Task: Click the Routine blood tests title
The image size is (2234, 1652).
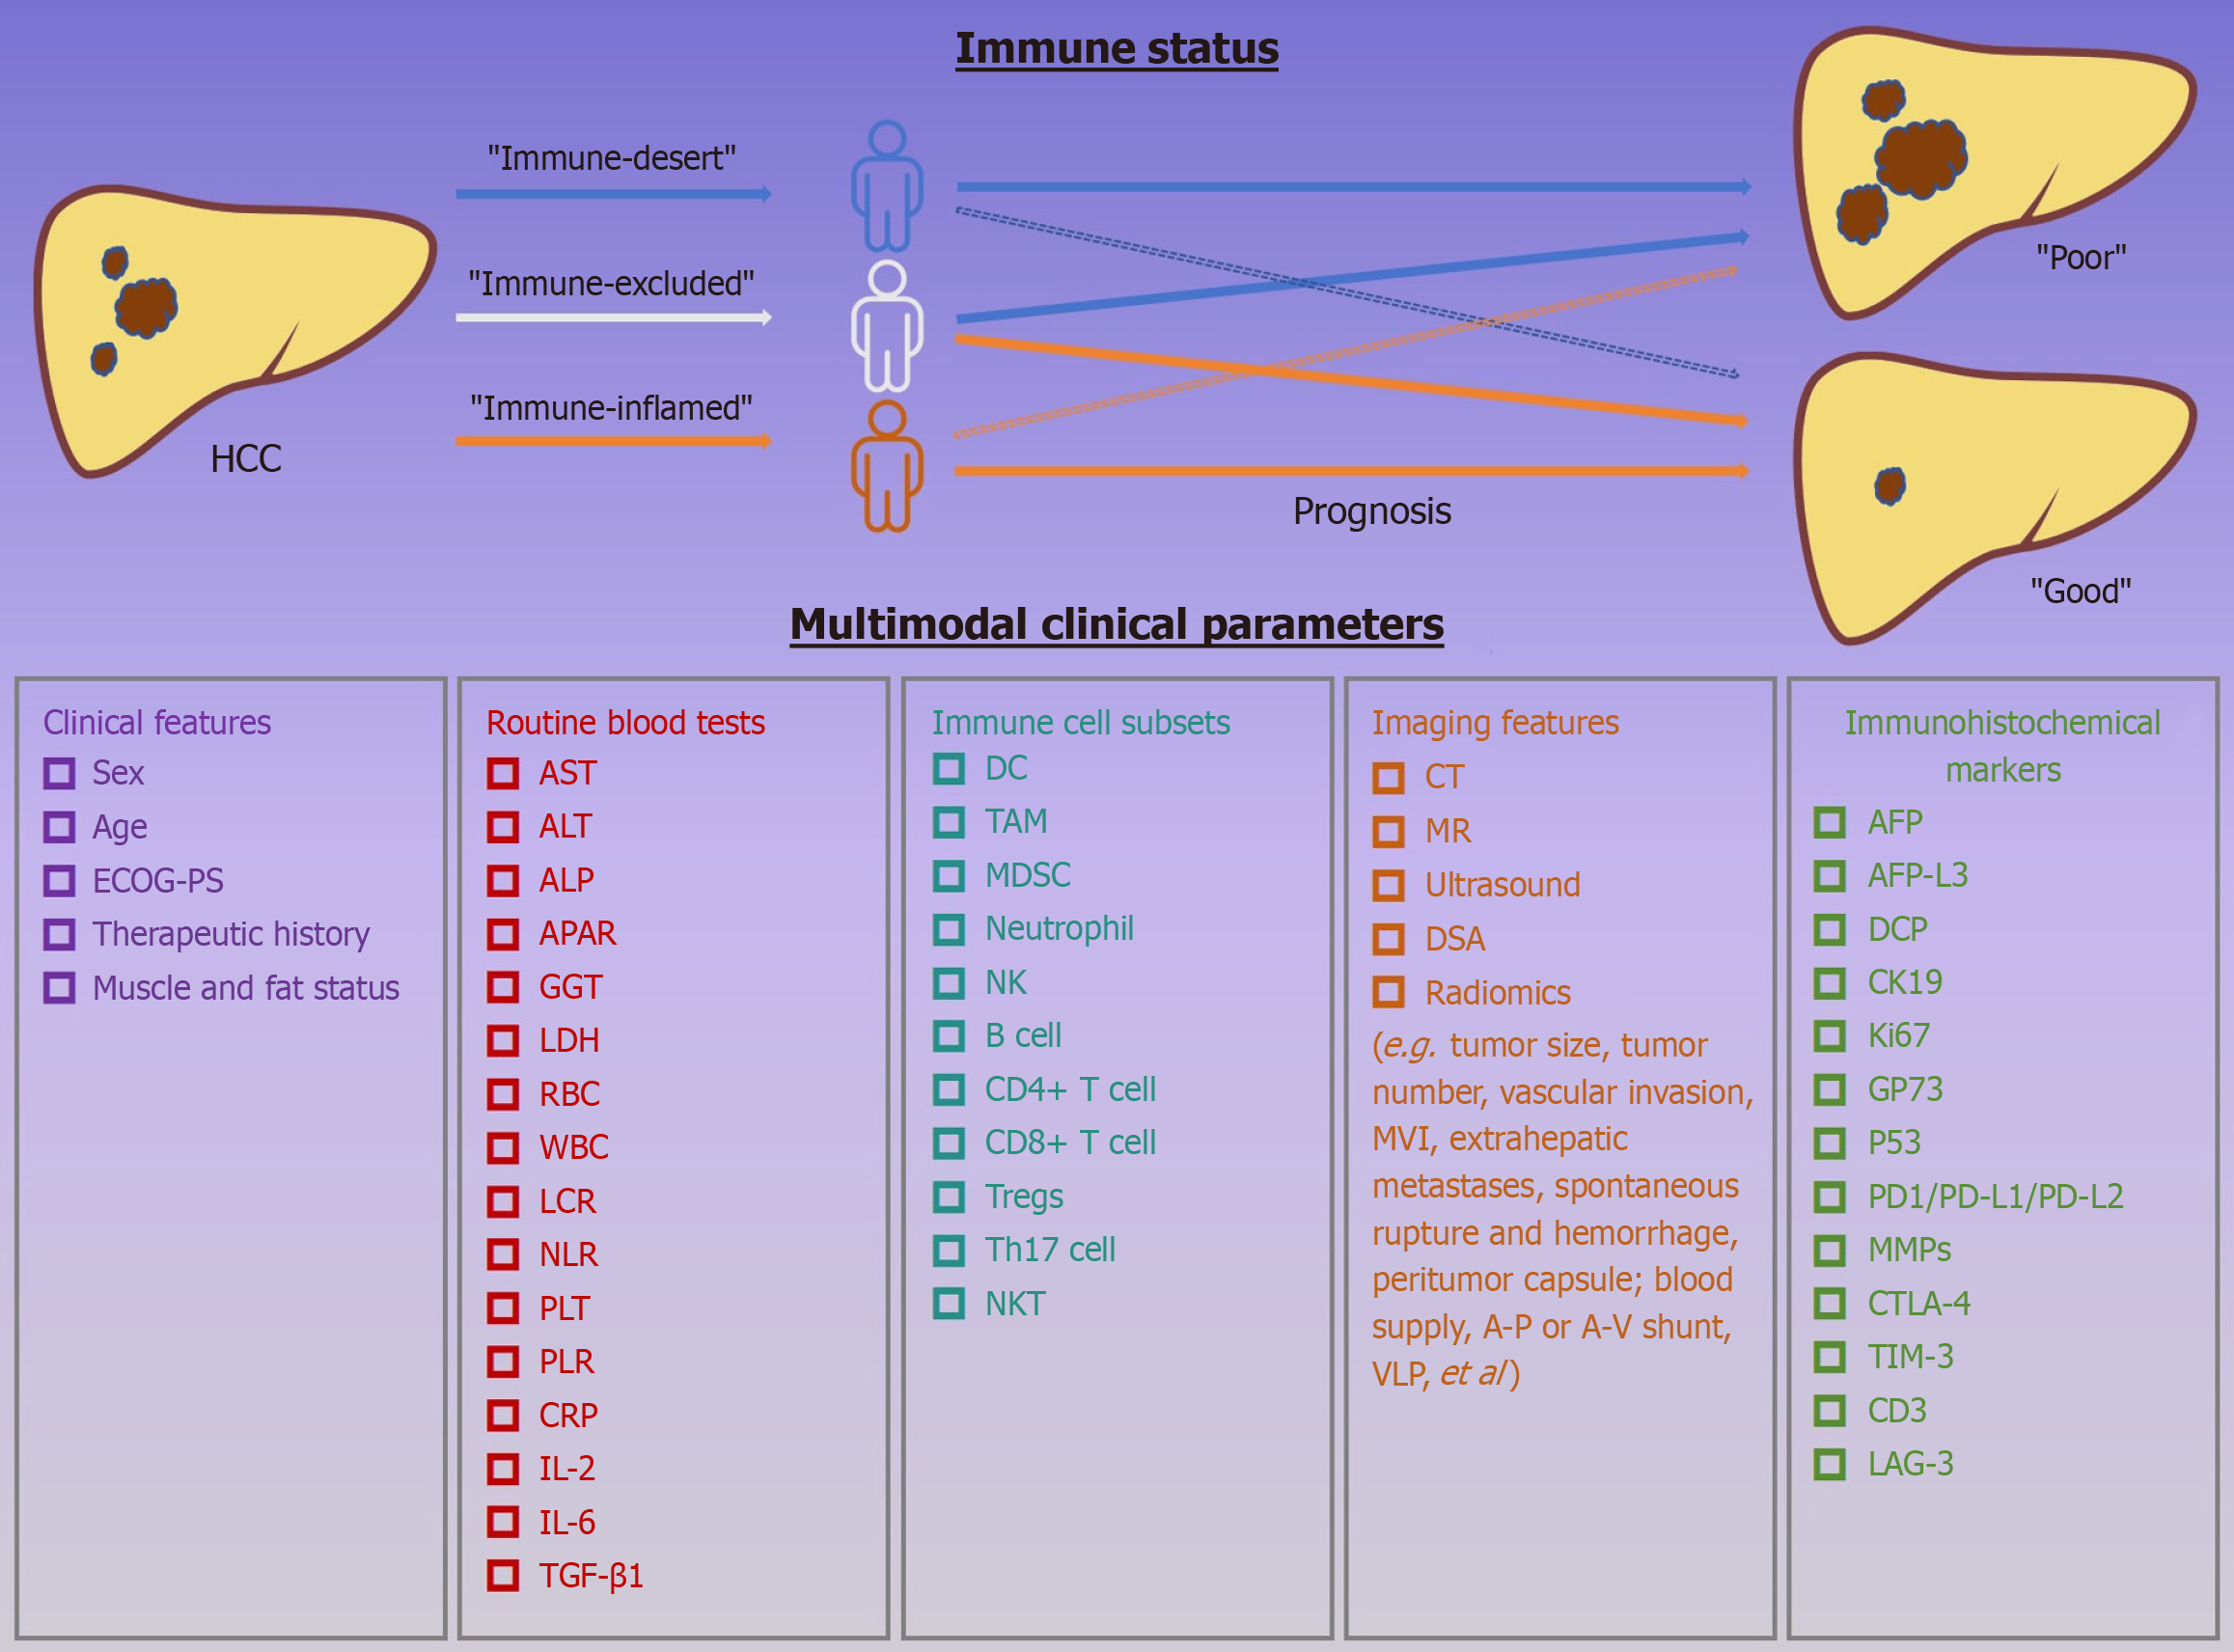Action: pyautogui.click(x=625, y=722)
